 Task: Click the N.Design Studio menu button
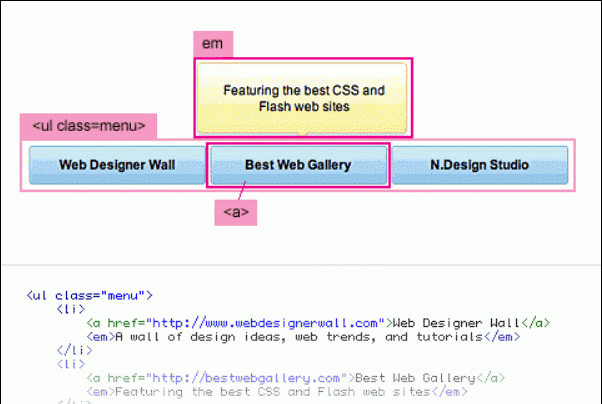480,165
